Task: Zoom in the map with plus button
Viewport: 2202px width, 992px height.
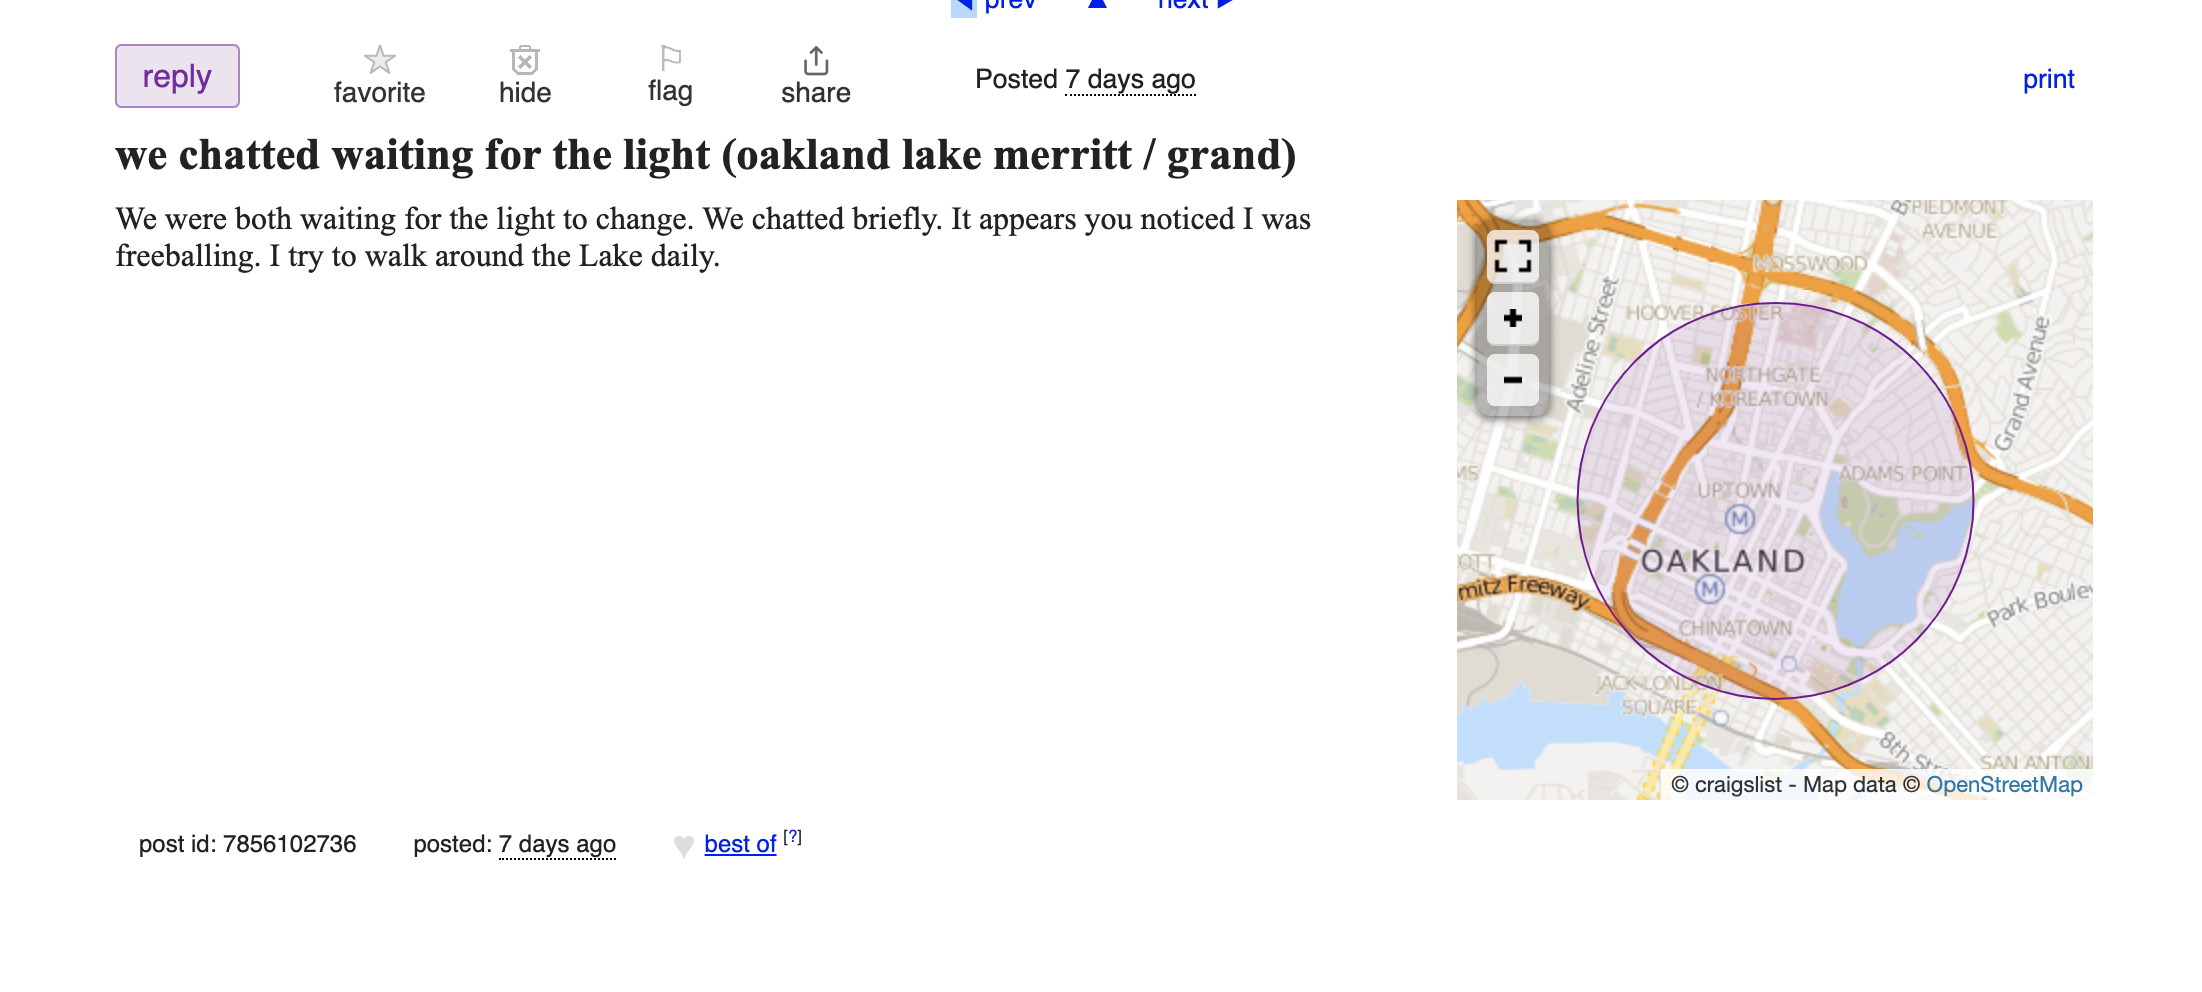Action: coord(1512,318)
